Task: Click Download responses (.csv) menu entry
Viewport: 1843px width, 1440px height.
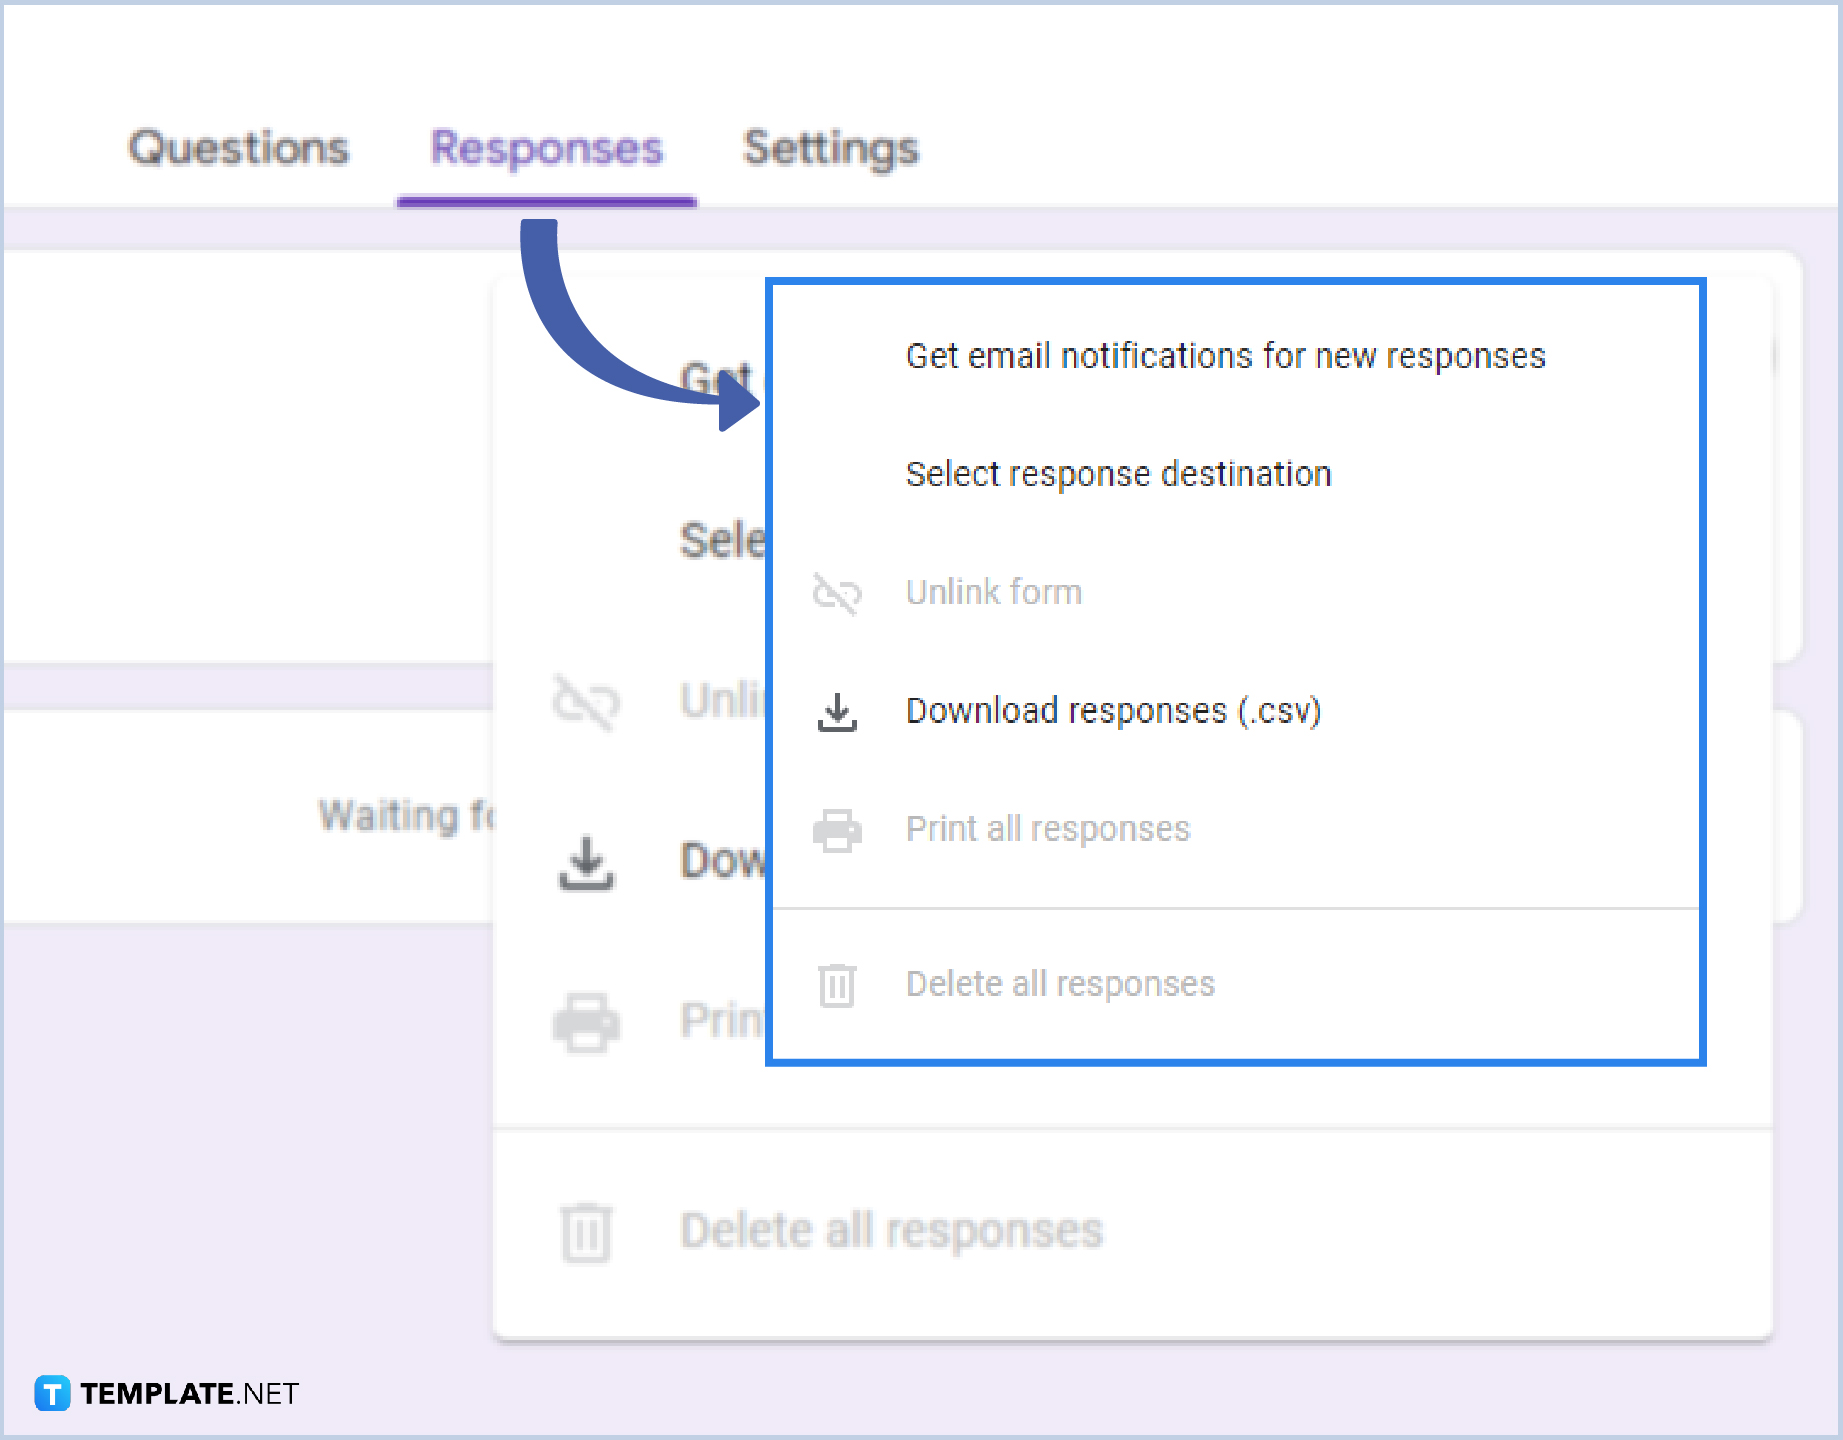Action: (1113, 712)
